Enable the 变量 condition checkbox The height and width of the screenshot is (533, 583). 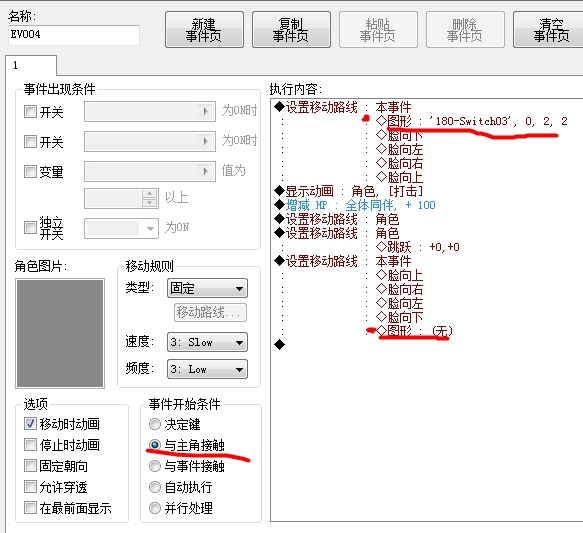point(30,172)
